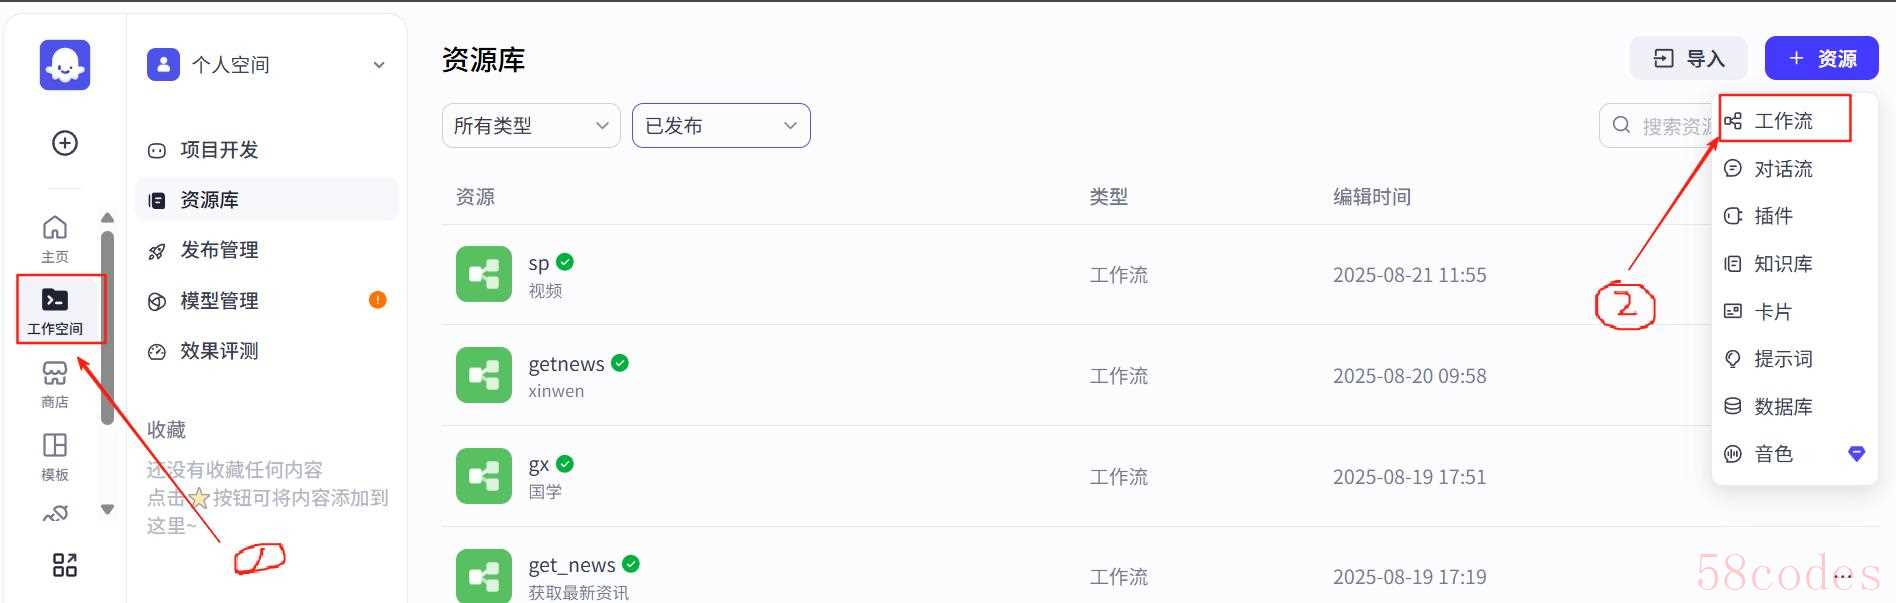Open the Workspace (工作空间) sidebar icon
The height and width of the screenshot is (603, 1896).
click(x=55, y=310)
